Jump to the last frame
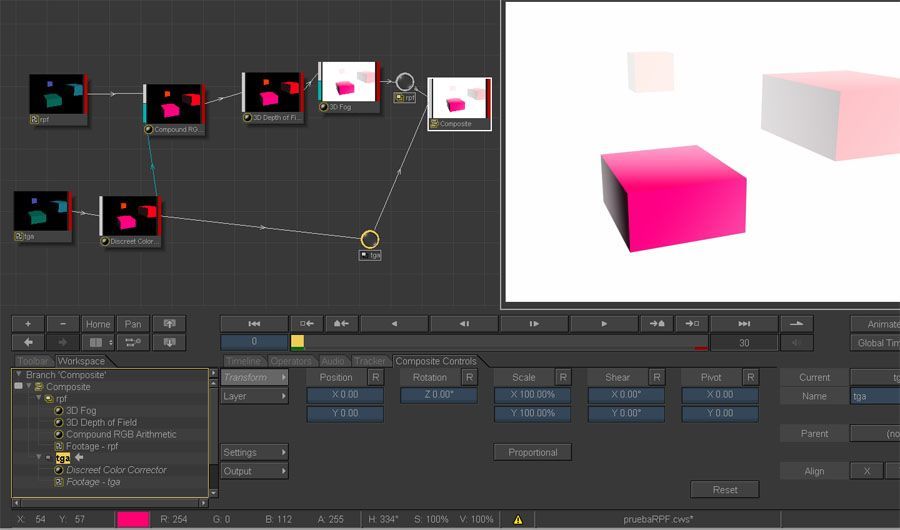 point(744,324)
